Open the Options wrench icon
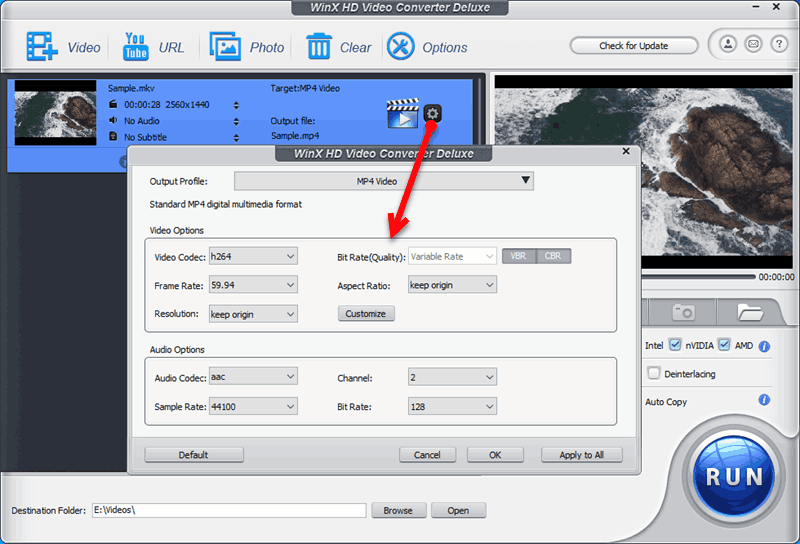This screenshot has width=800, height=544. point(401,46)
